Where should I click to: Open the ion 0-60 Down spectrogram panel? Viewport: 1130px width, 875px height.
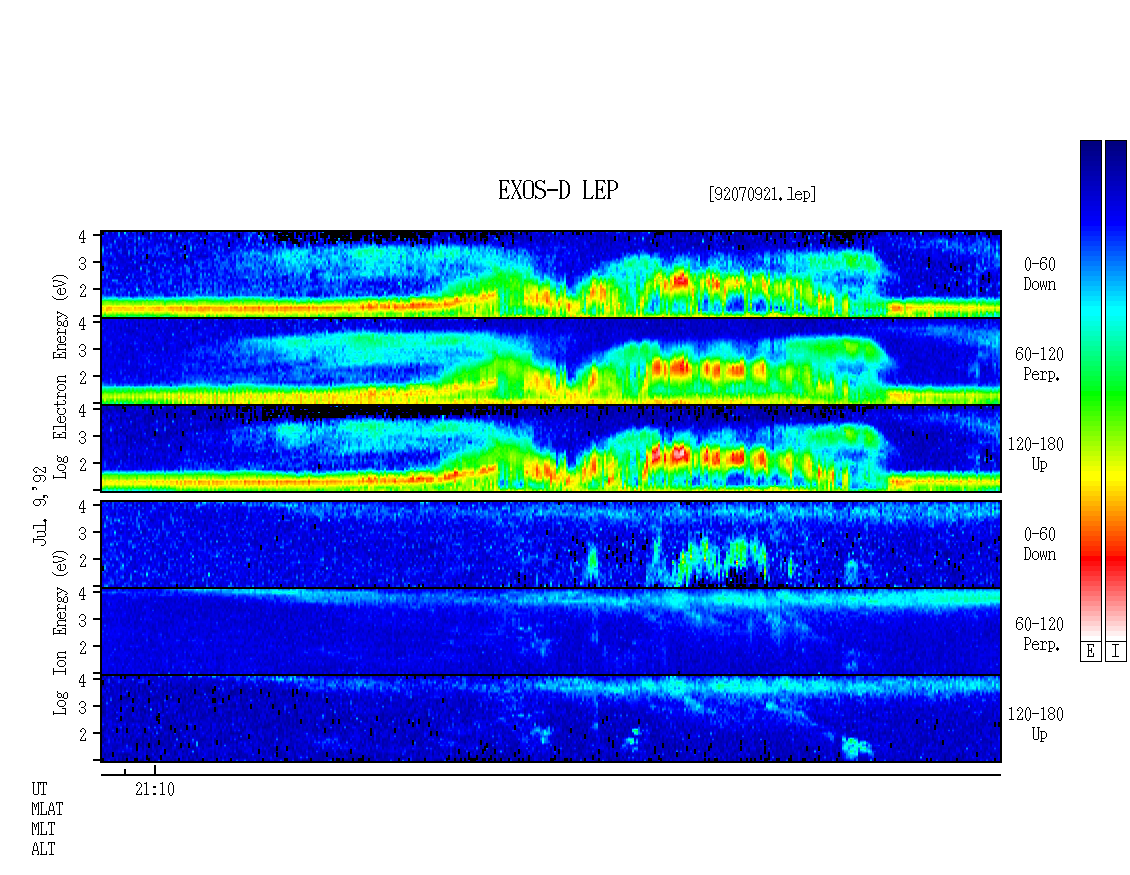[x=551, y=544]
